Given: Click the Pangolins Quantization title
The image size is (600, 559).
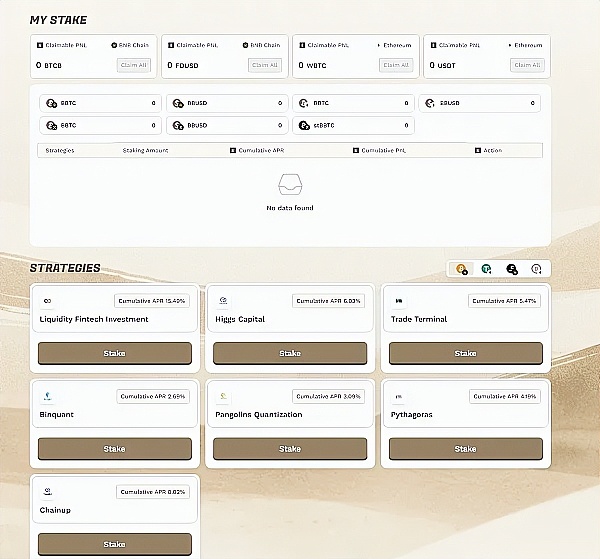Looking at the screenshot, I should coord(259,414).
